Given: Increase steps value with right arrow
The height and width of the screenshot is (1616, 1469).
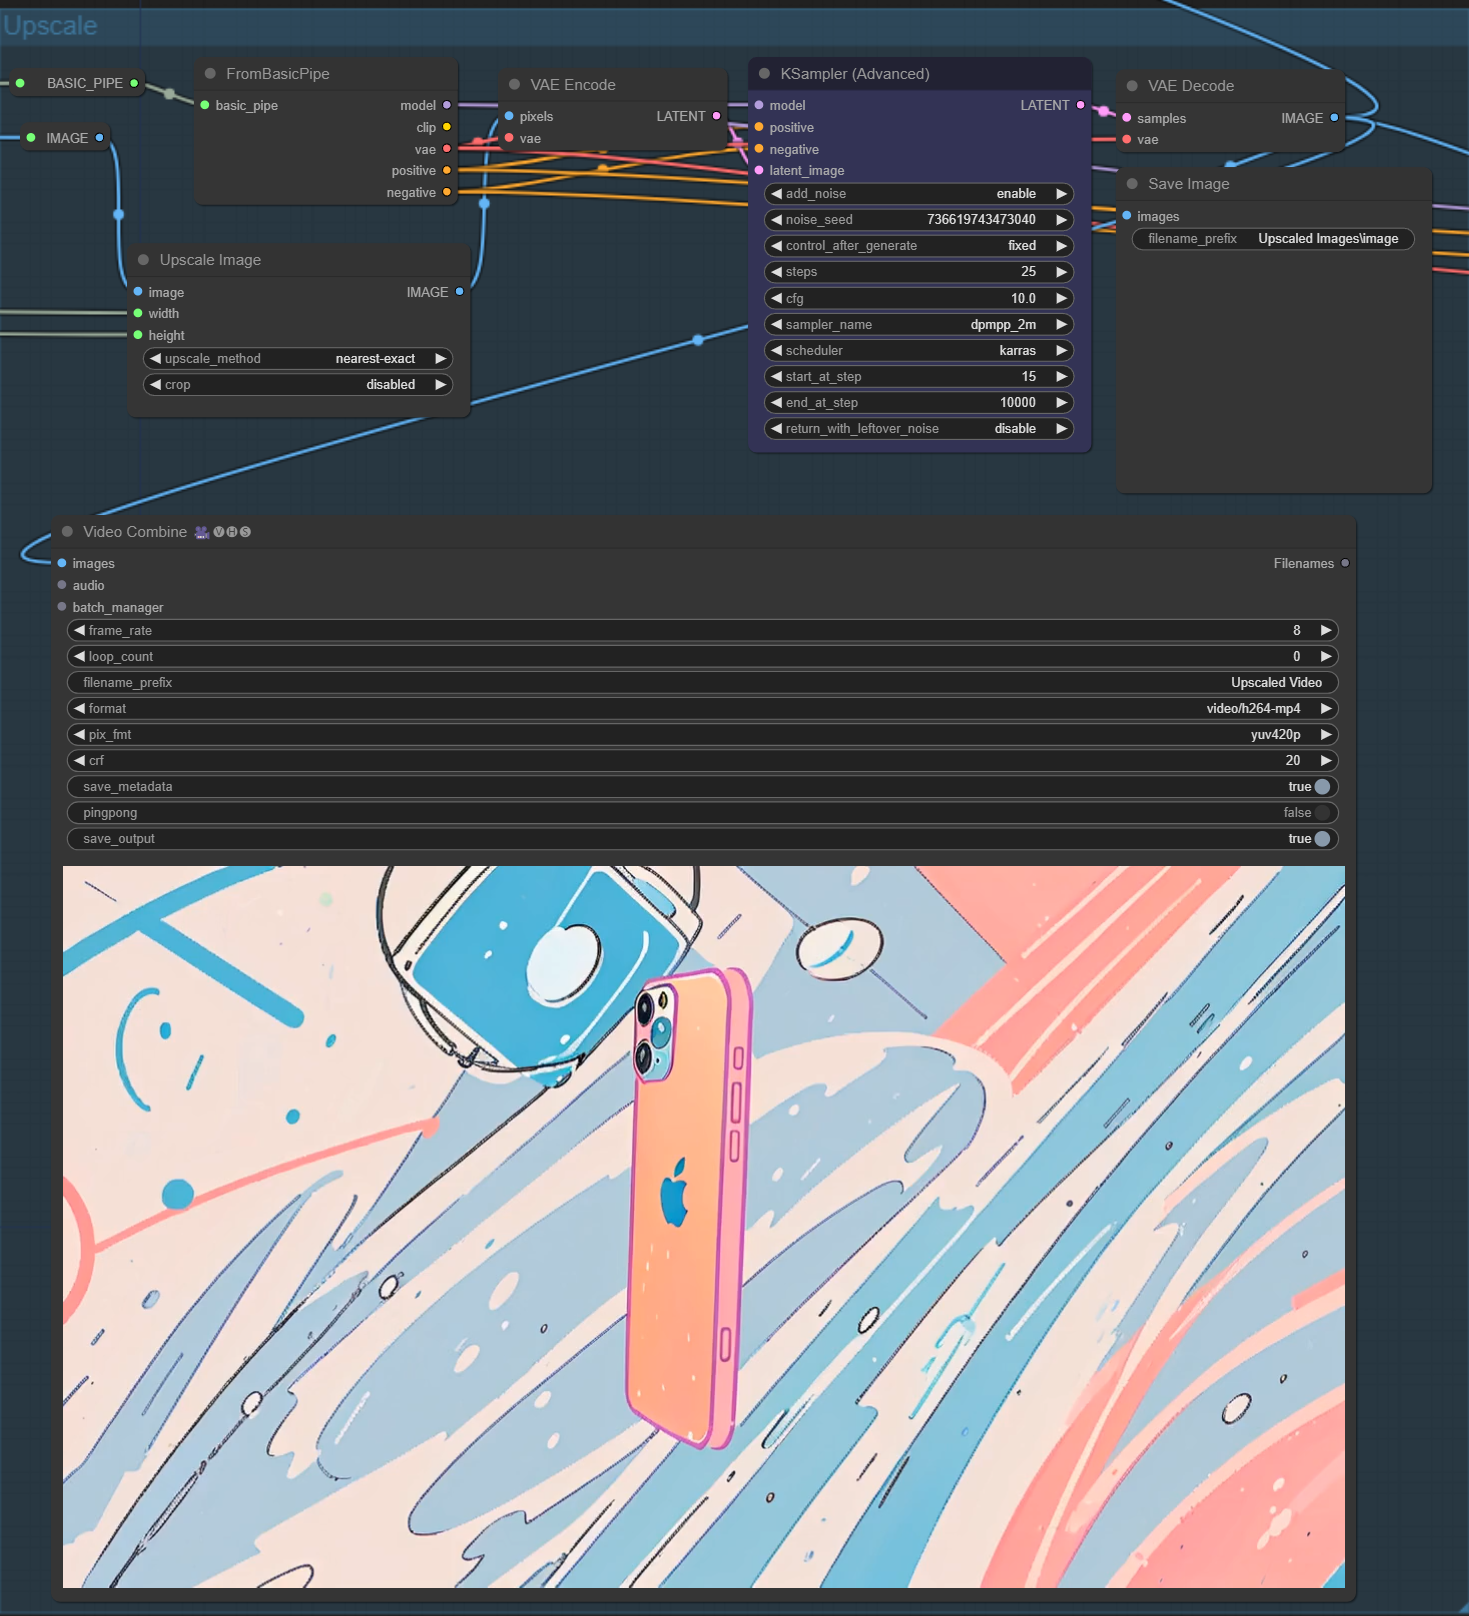Looking at the screenshot, I should (x=1062, y=272).
